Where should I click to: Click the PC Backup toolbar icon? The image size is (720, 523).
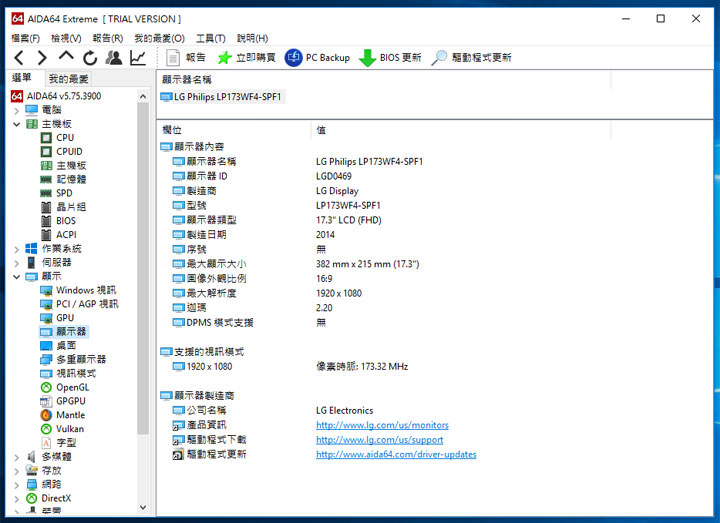click(294, 58)
